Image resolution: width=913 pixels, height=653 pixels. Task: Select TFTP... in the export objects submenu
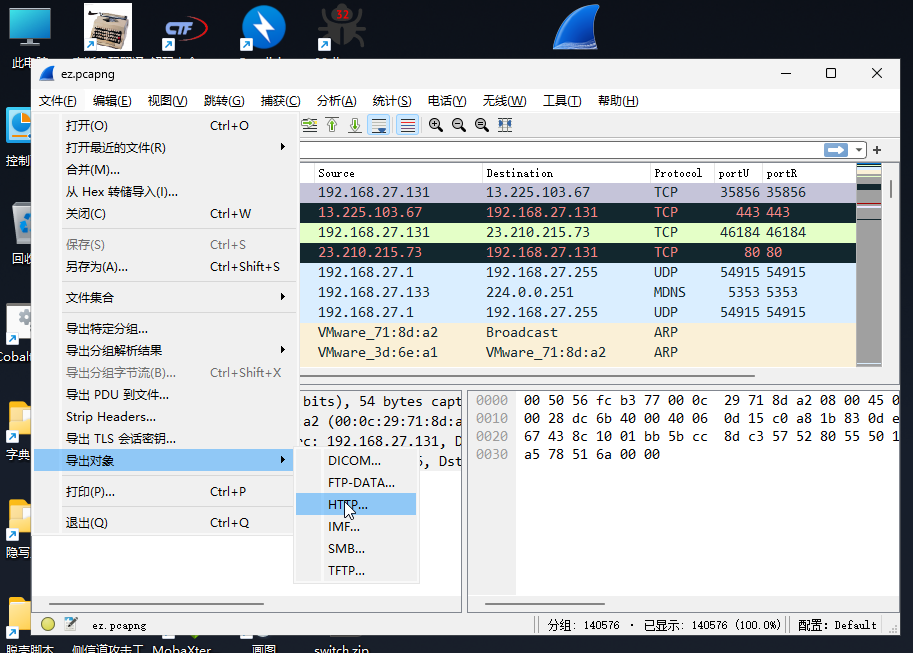[x=356, y=571]
